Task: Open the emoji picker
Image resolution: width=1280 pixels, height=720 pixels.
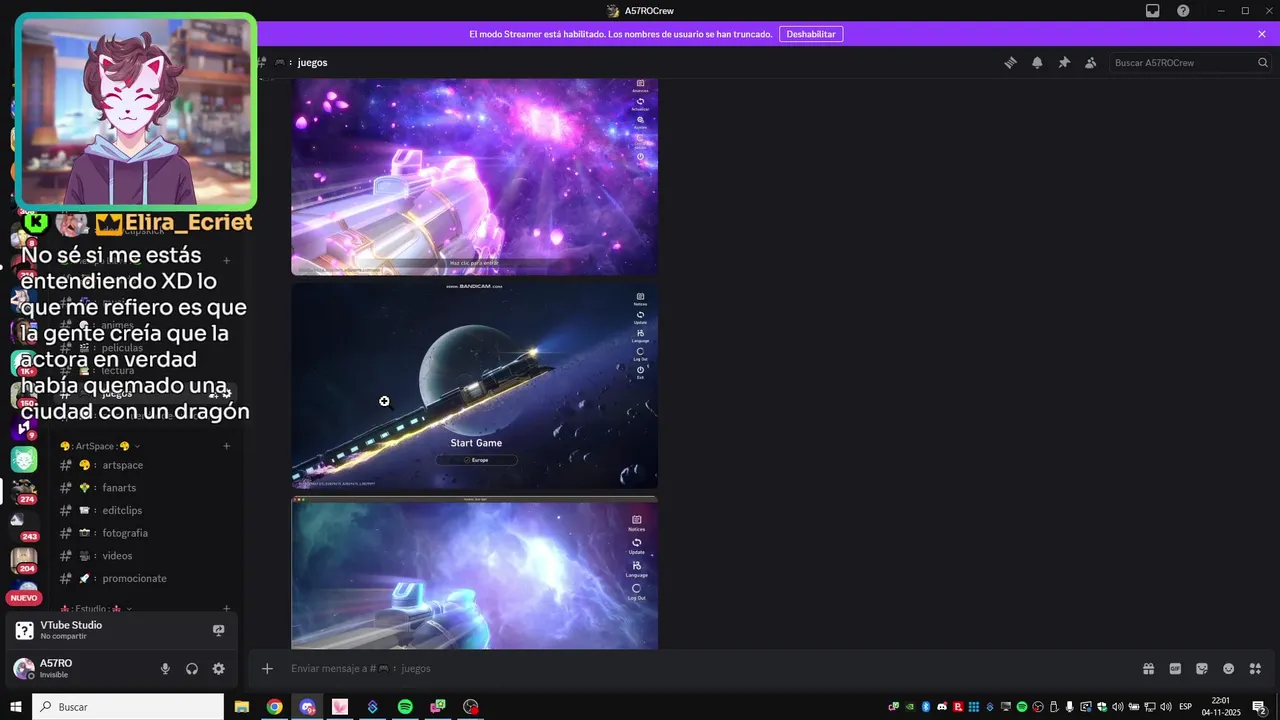Action: pos(1228,669)
